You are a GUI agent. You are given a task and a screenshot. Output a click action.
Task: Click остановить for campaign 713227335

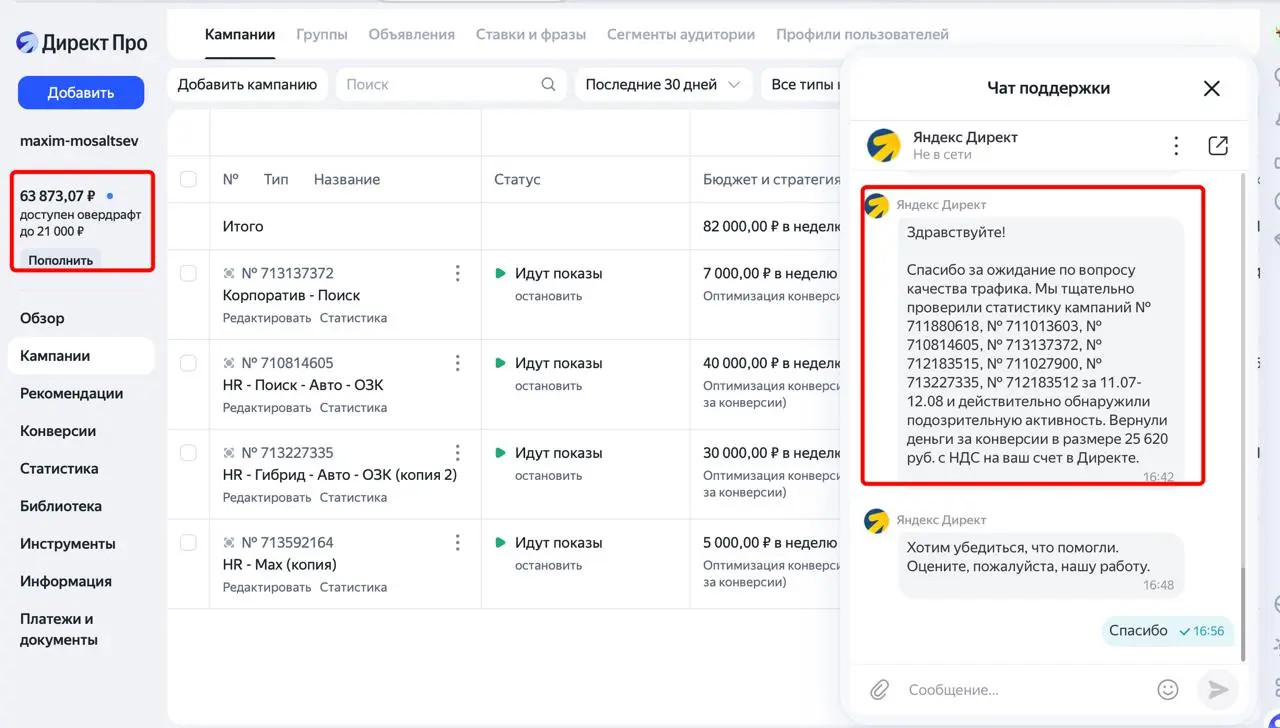point(549,476)
